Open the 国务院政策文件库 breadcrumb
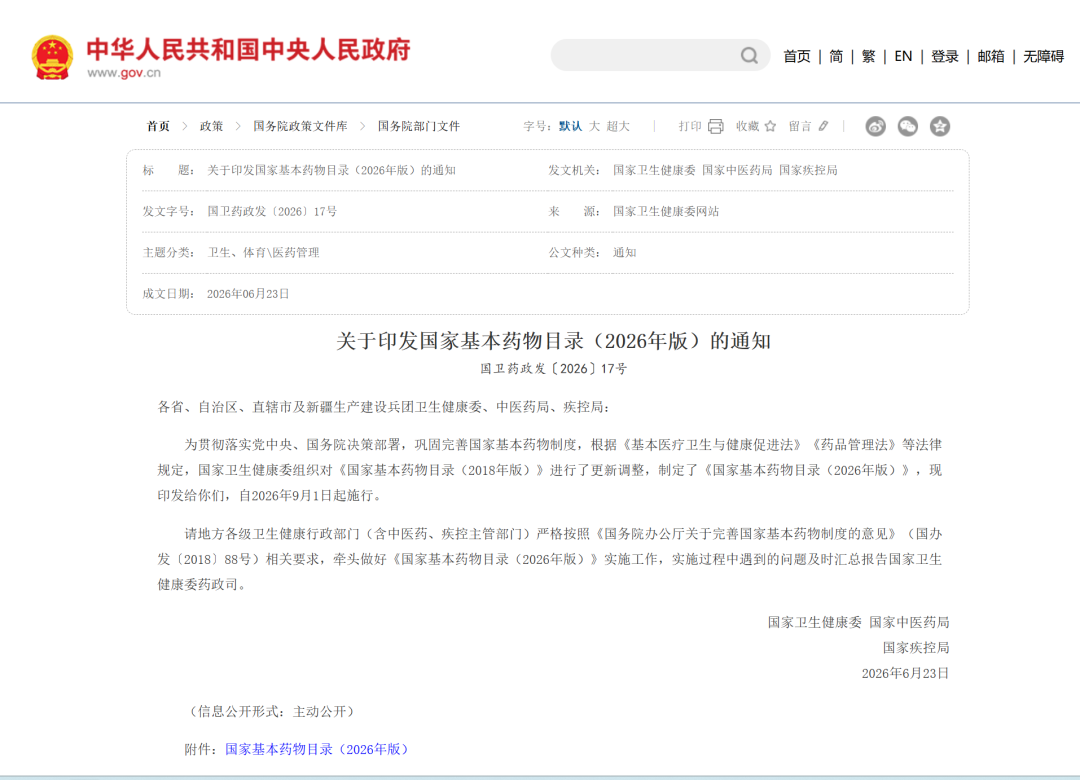Image resolution: width=1080 pixels, height=780 pixels. (300, 126)
